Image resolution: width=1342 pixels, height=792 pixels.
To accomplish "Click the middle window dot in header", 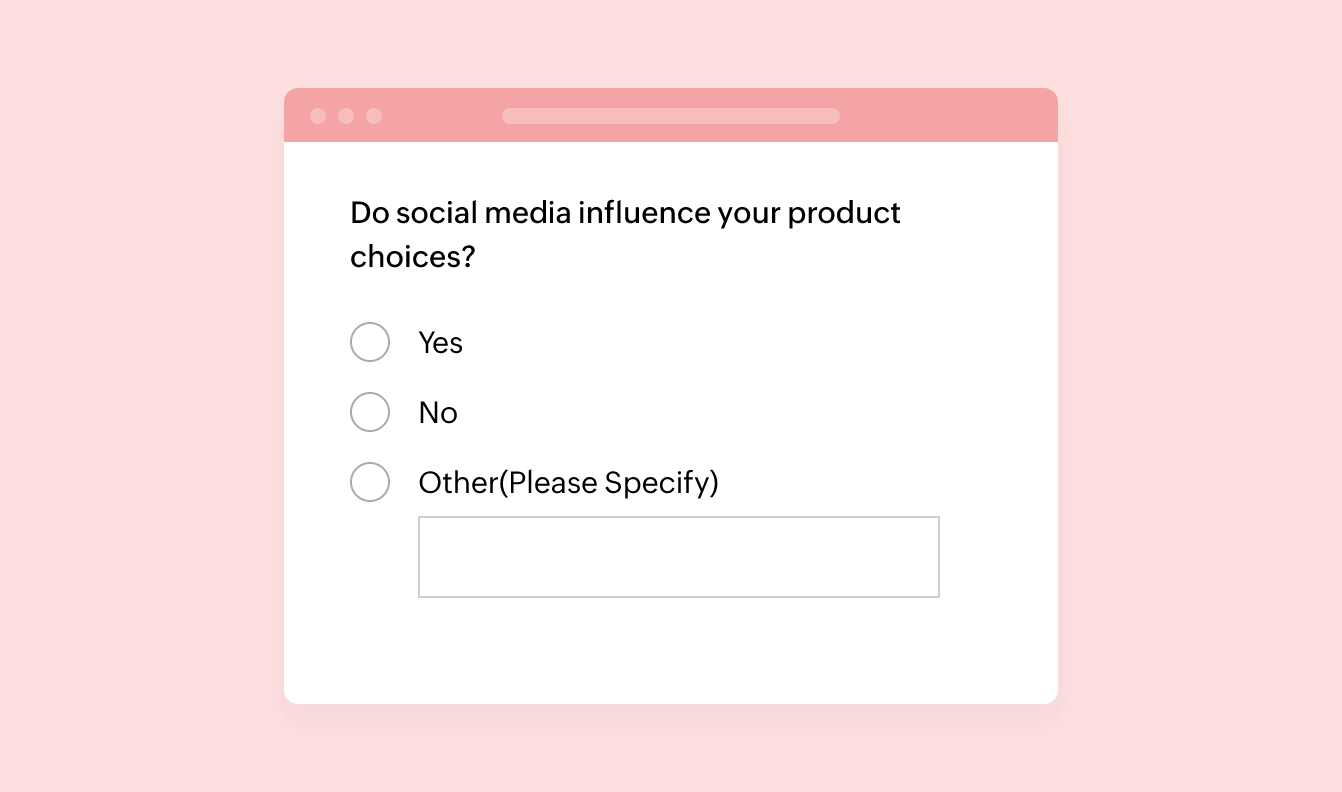I will pos(346,116).
